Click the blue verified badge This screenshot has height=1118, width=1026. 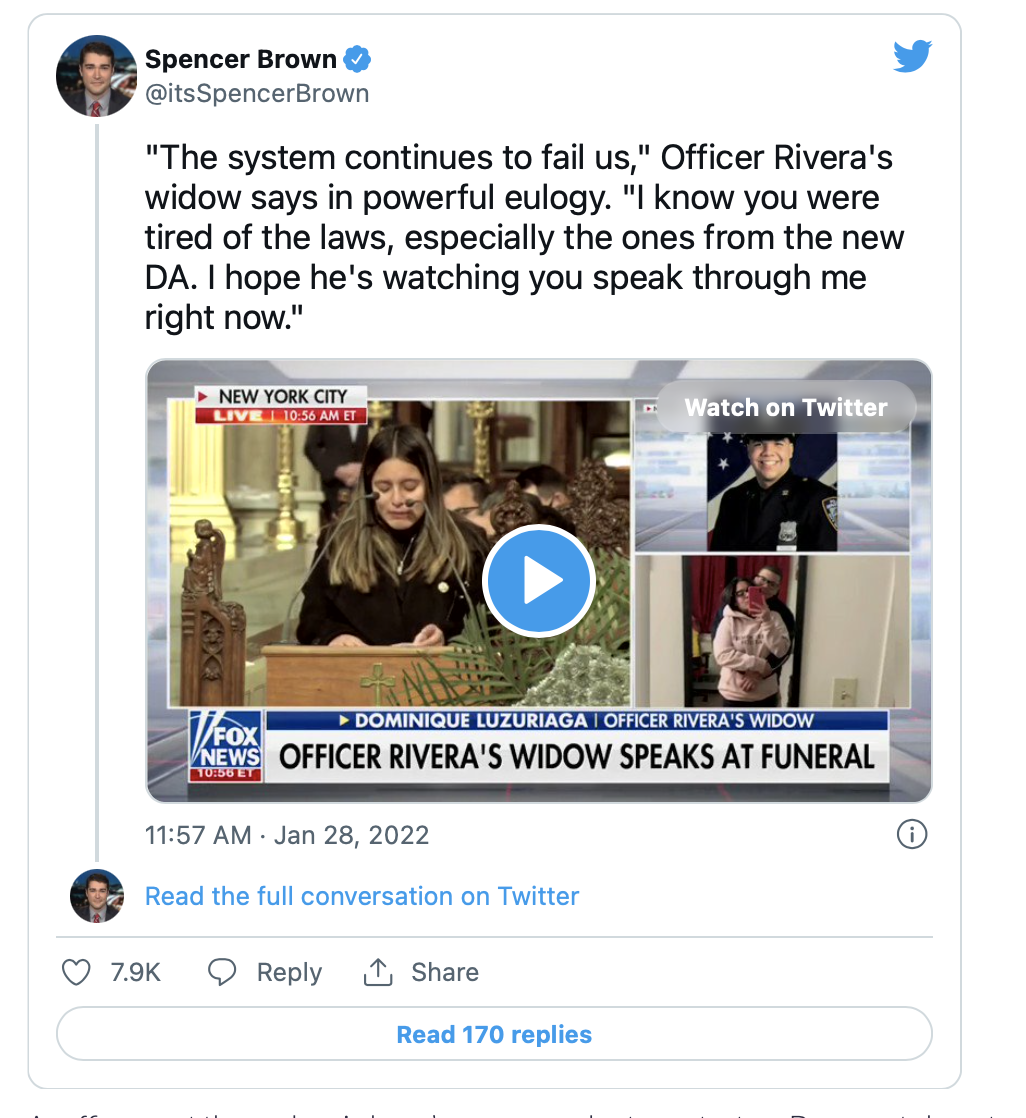coord(358,60)
